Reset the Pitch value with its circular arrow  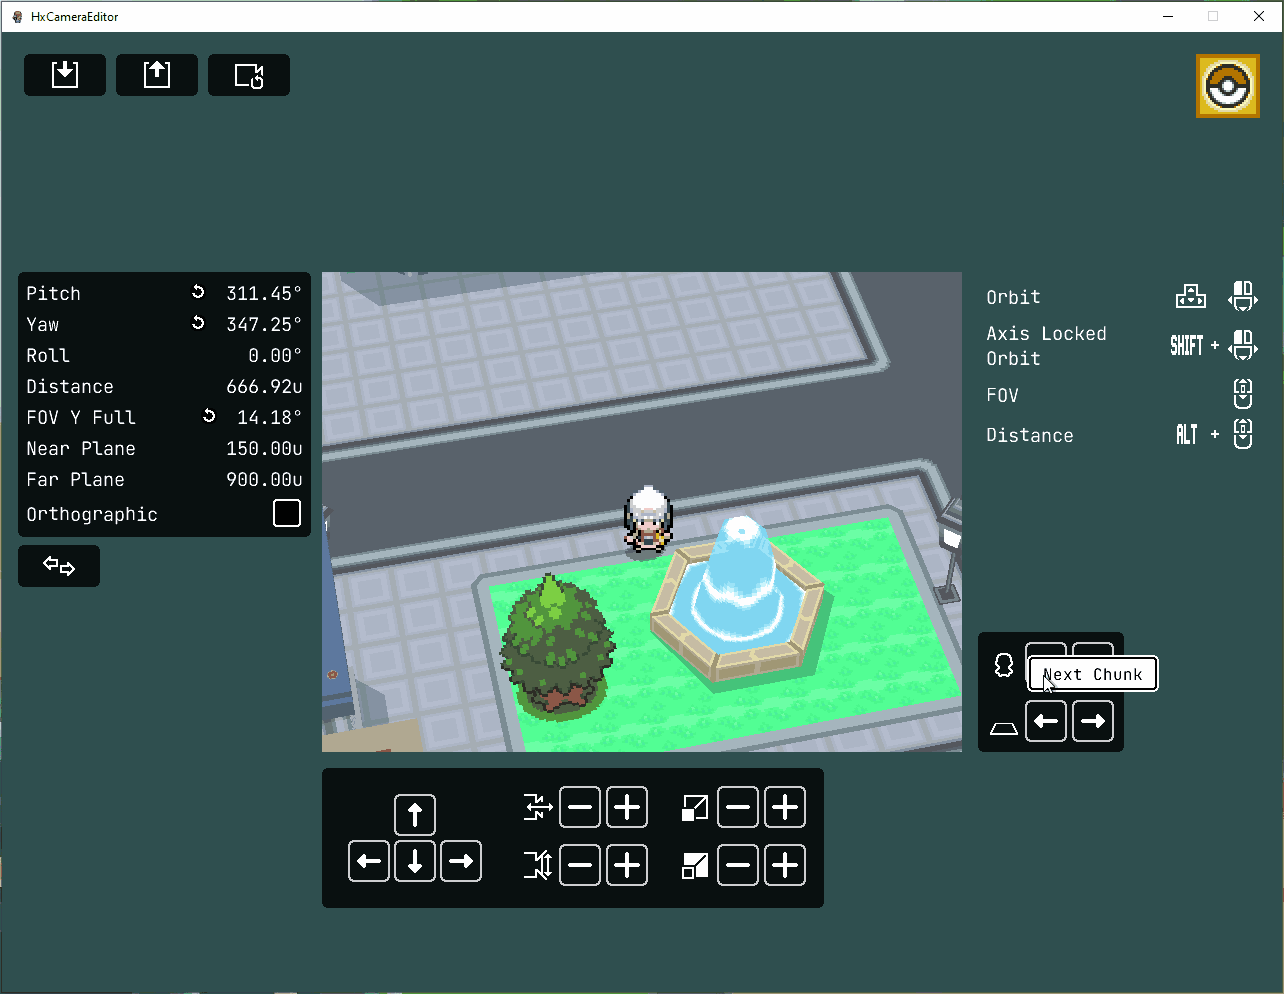[x=198, y=292]
